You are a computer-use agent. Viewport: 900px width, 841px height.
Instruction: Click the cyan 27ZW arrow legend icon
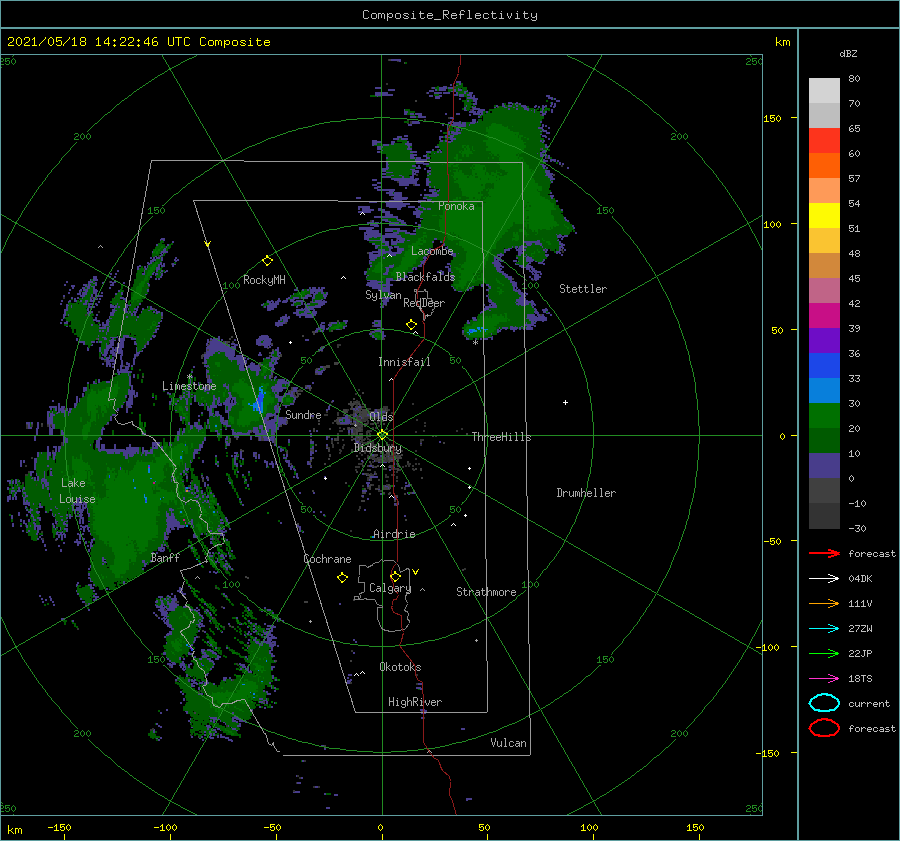click(824, 629)
